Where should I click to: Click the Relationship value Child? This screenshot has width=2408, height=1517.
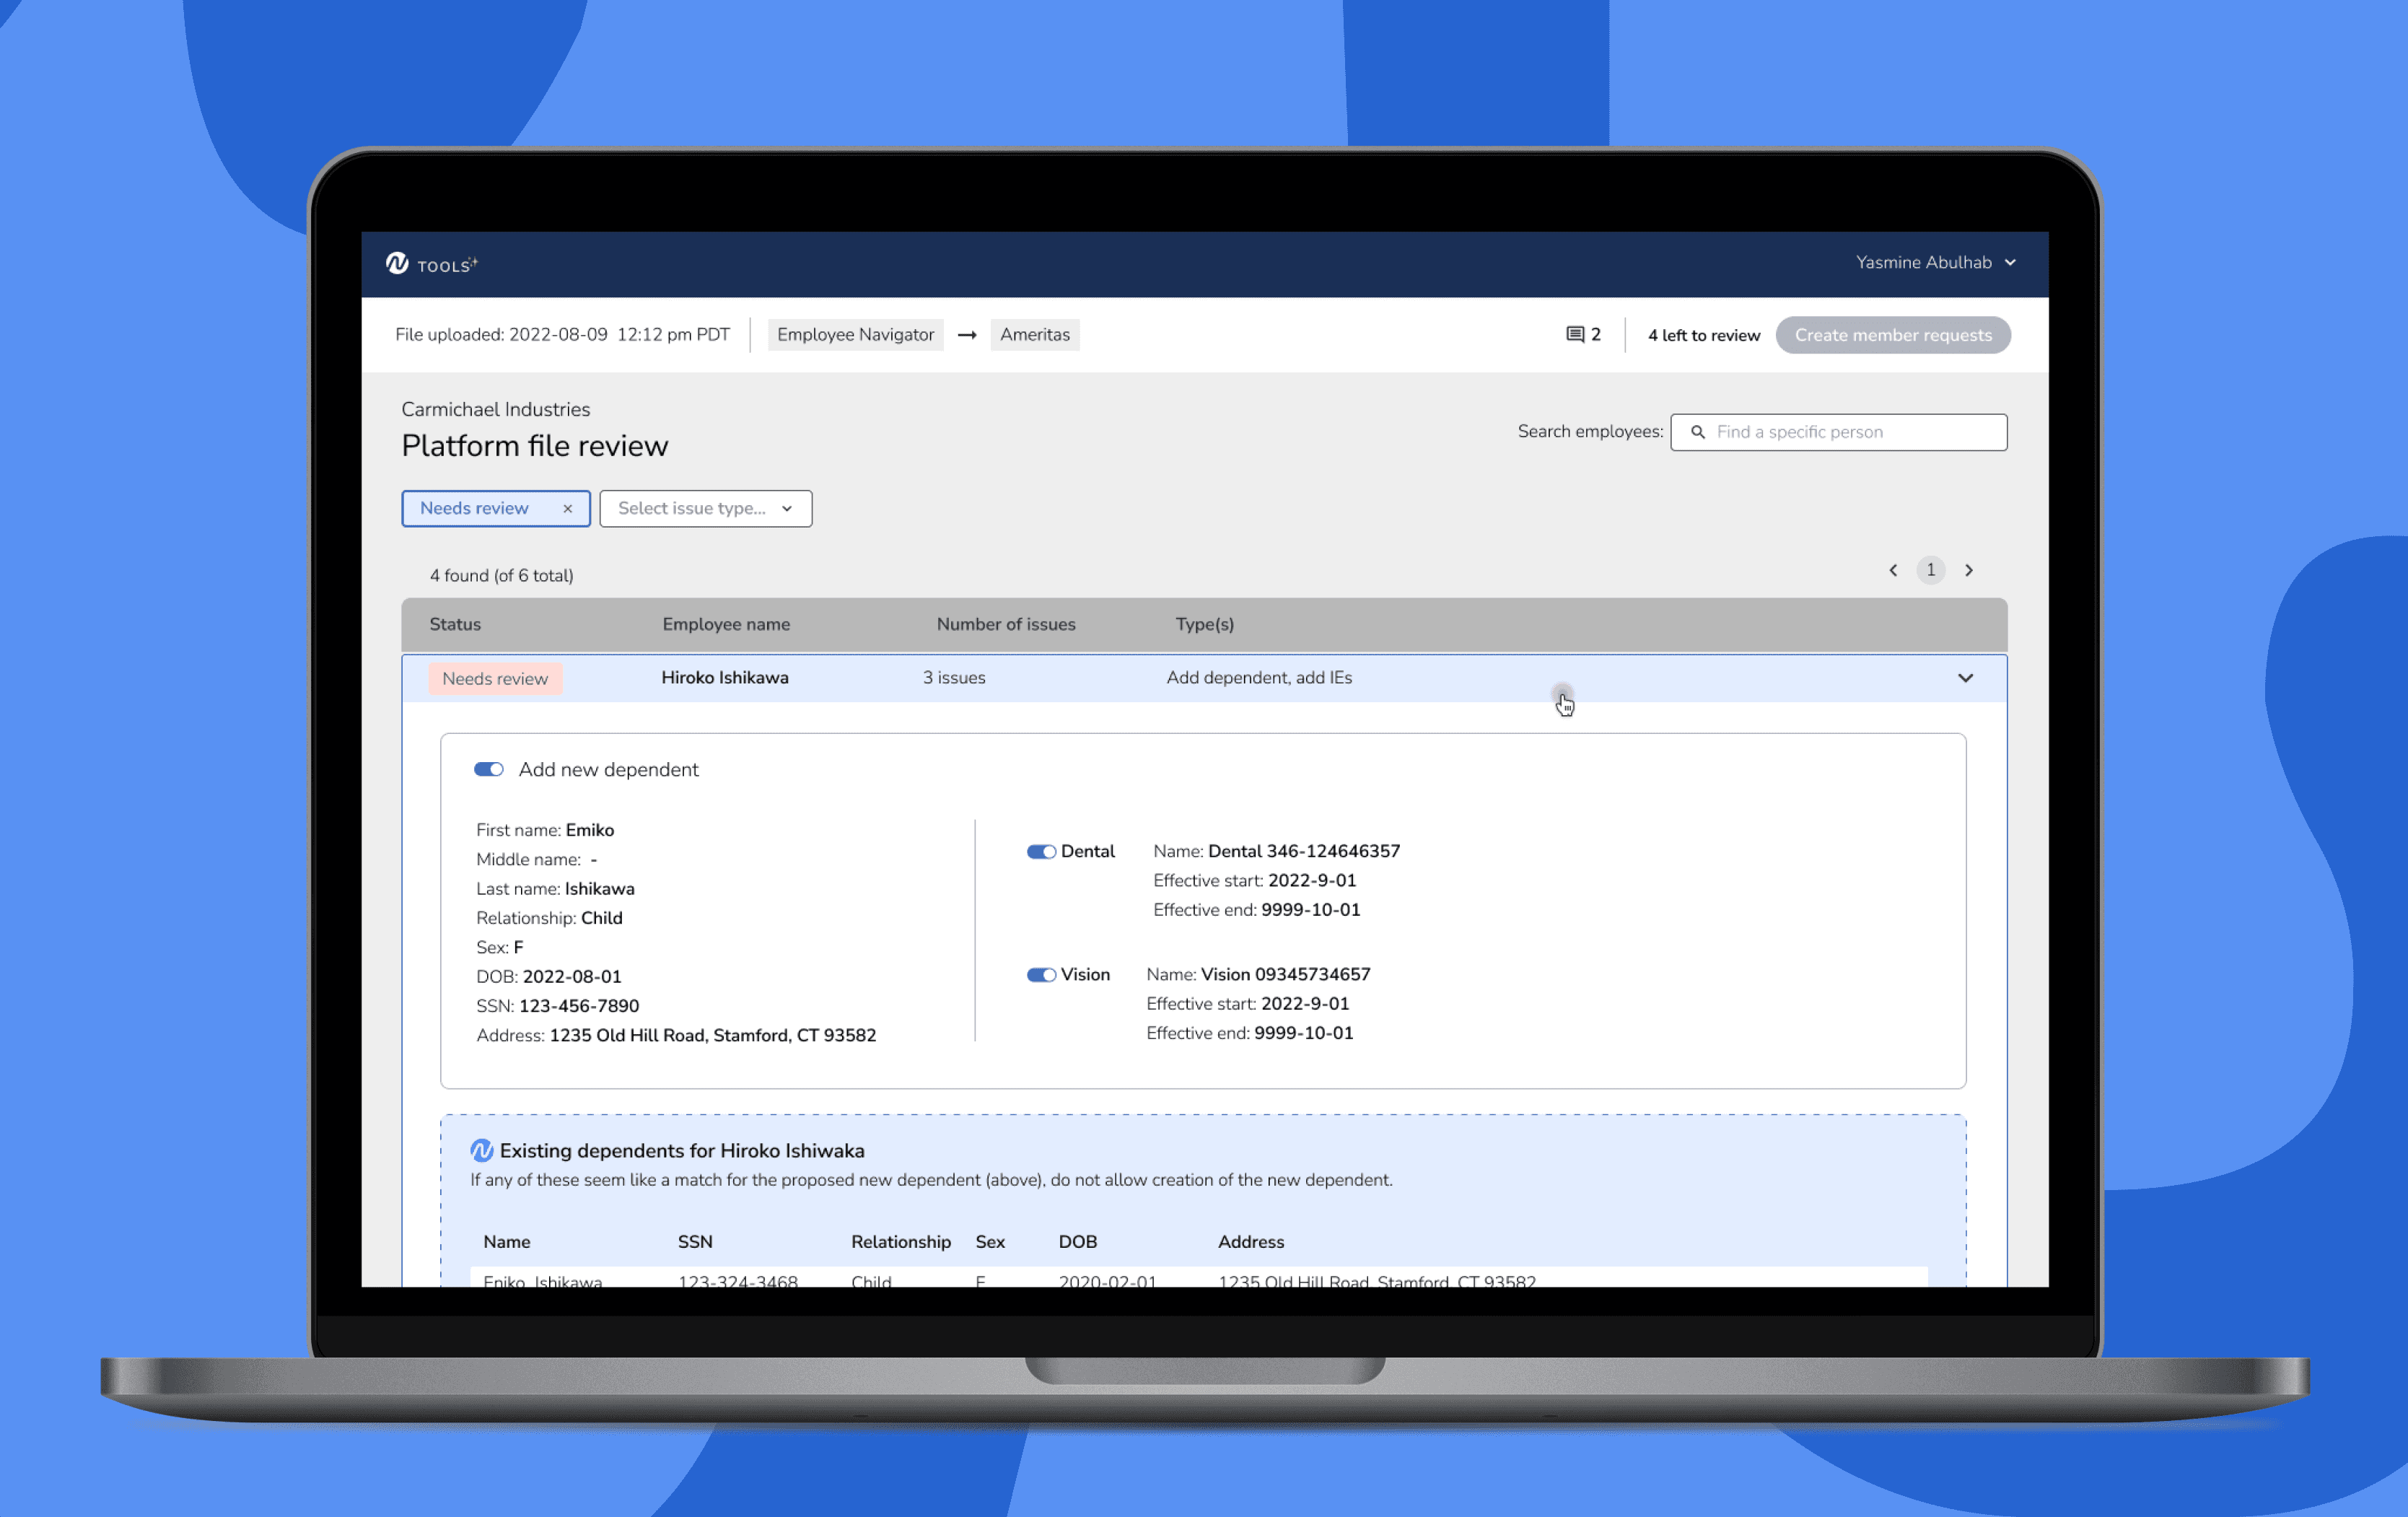tap(602, 918)
